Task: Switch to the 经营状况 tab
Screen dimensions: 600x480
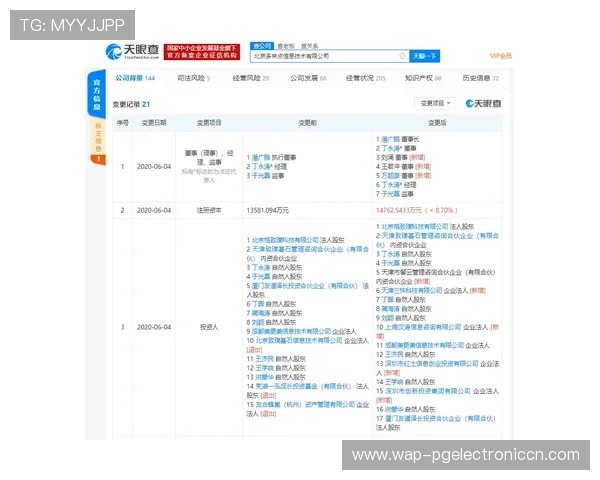Action: (x=365, y=78)
